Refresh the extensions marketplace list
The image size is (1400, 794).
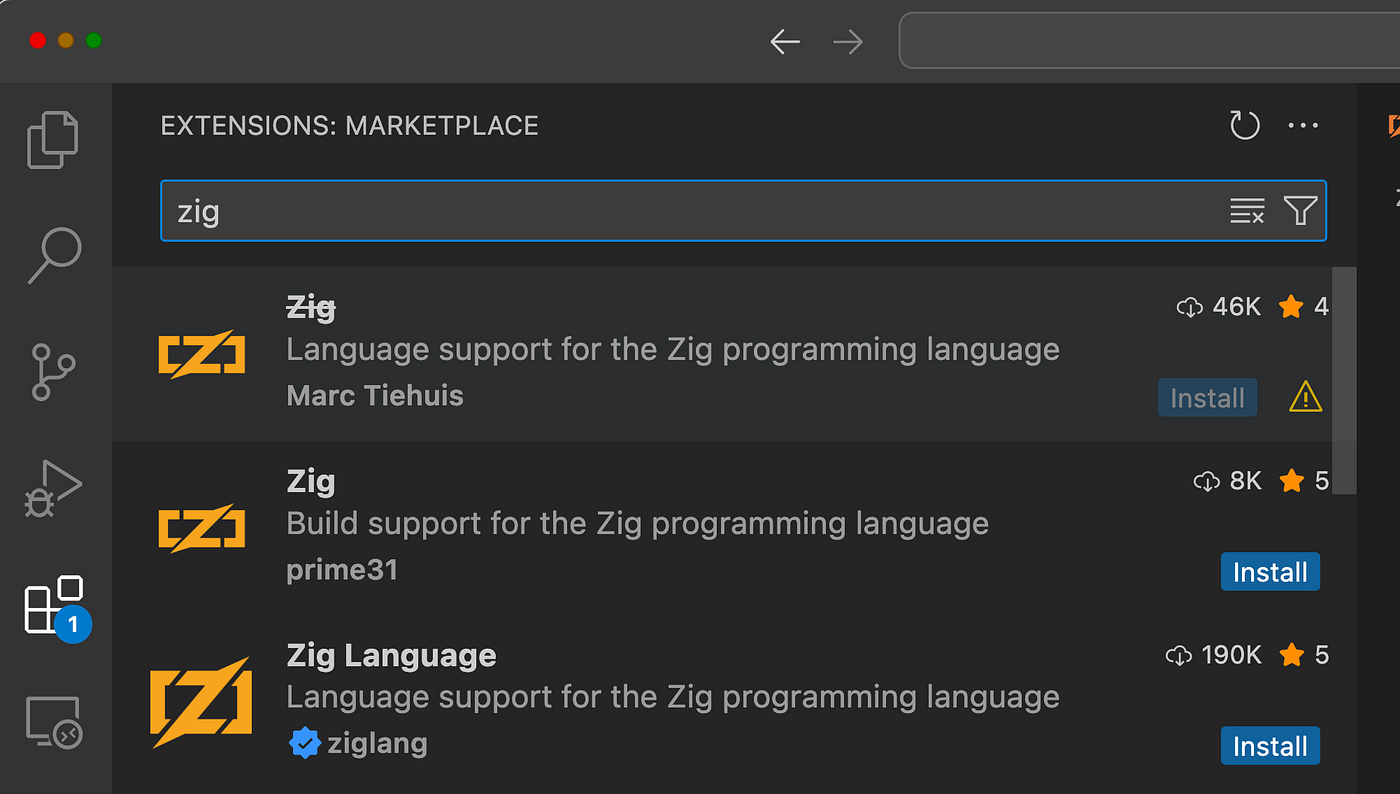point(1244,126)
